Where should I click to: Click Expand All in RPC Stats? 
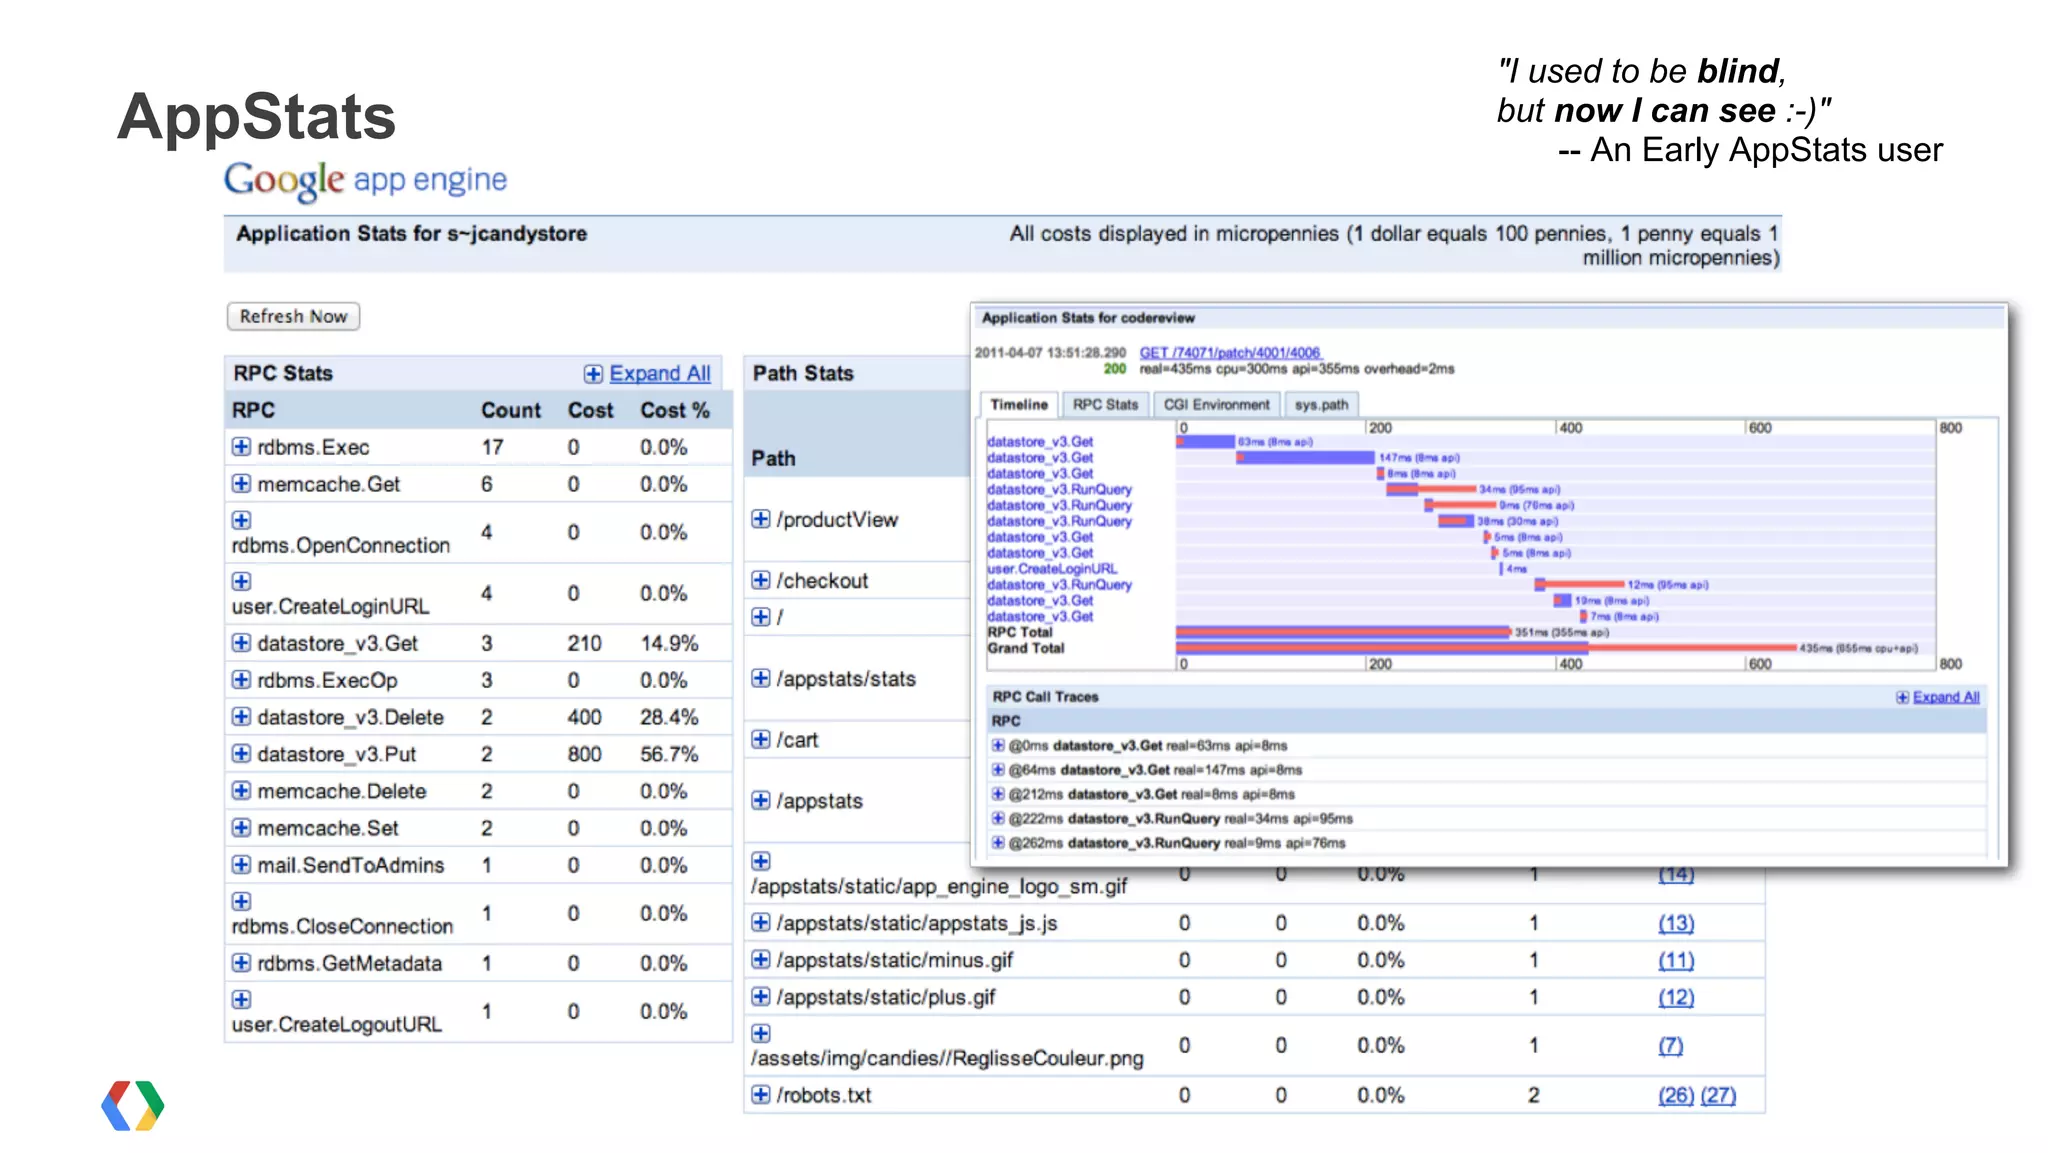[x=660, y=373]
